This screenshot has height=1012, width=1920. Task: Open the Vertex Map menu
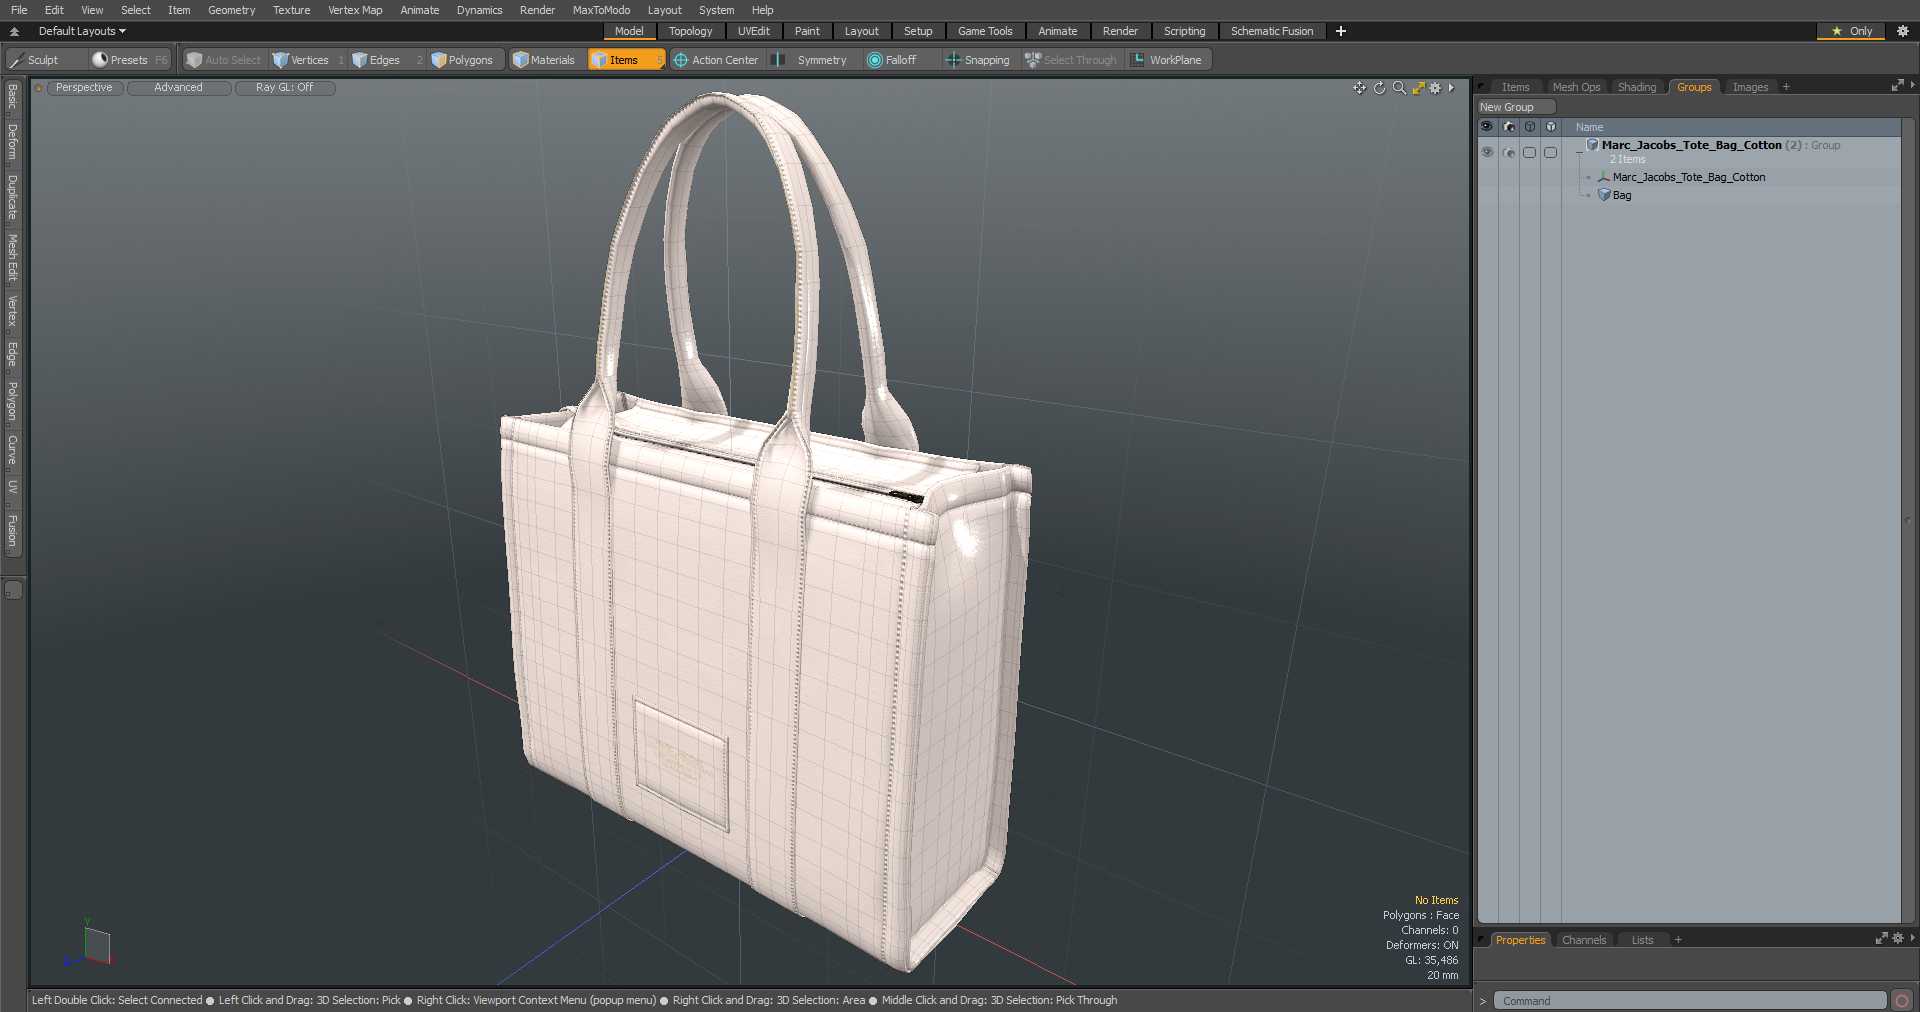click(355, 10)
